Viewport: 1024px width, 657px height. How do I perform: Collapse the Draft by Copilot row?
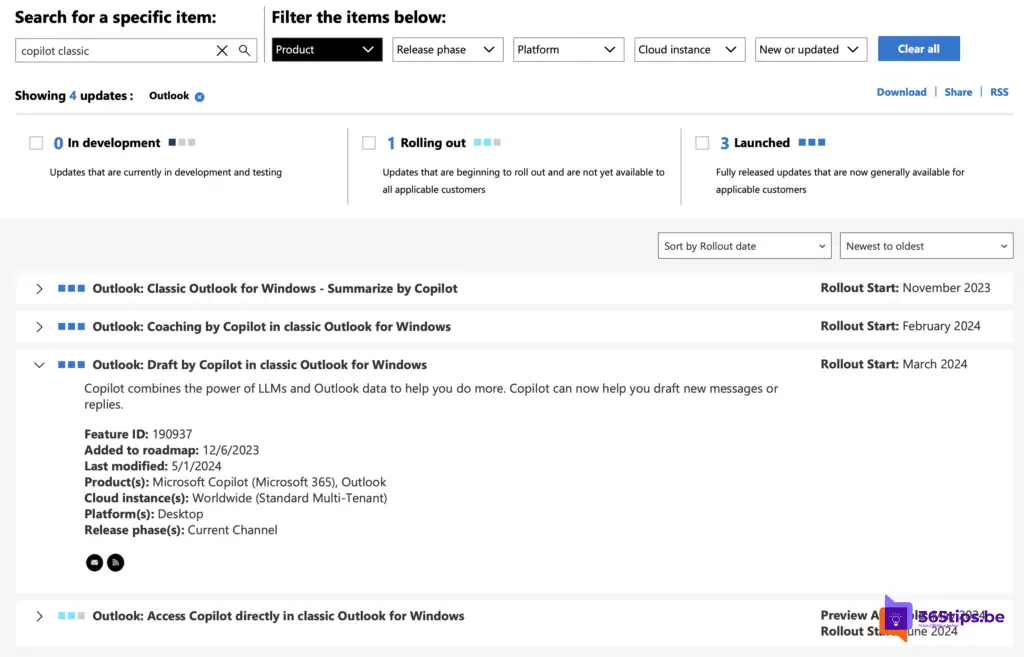click(39, 365)
